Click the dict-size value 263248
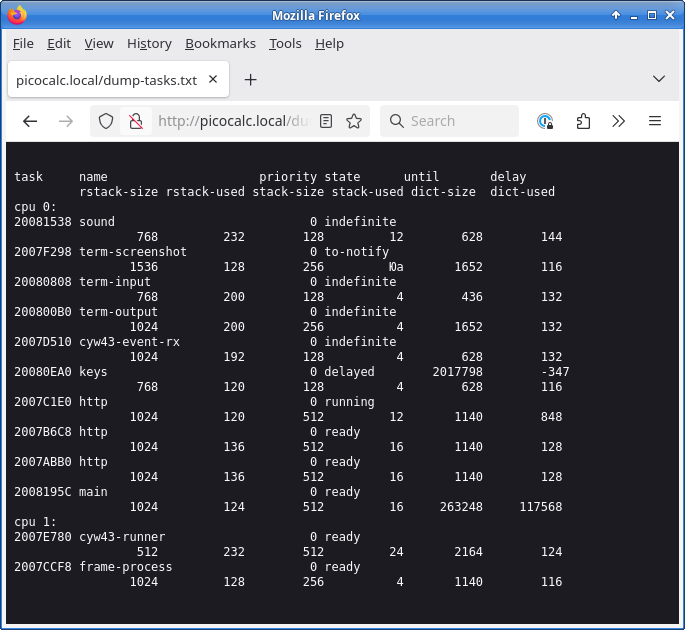685x630 pixels. (x=461, y=507)
